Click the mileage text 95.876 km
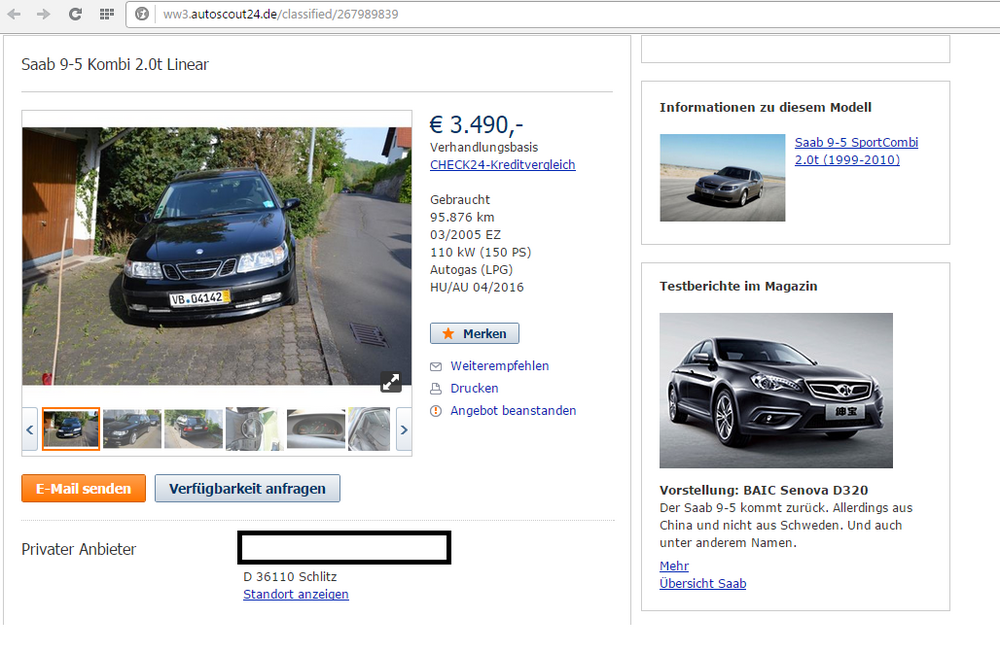The width and height of the screenshot is (1000, 652). [x=462, y=217]
